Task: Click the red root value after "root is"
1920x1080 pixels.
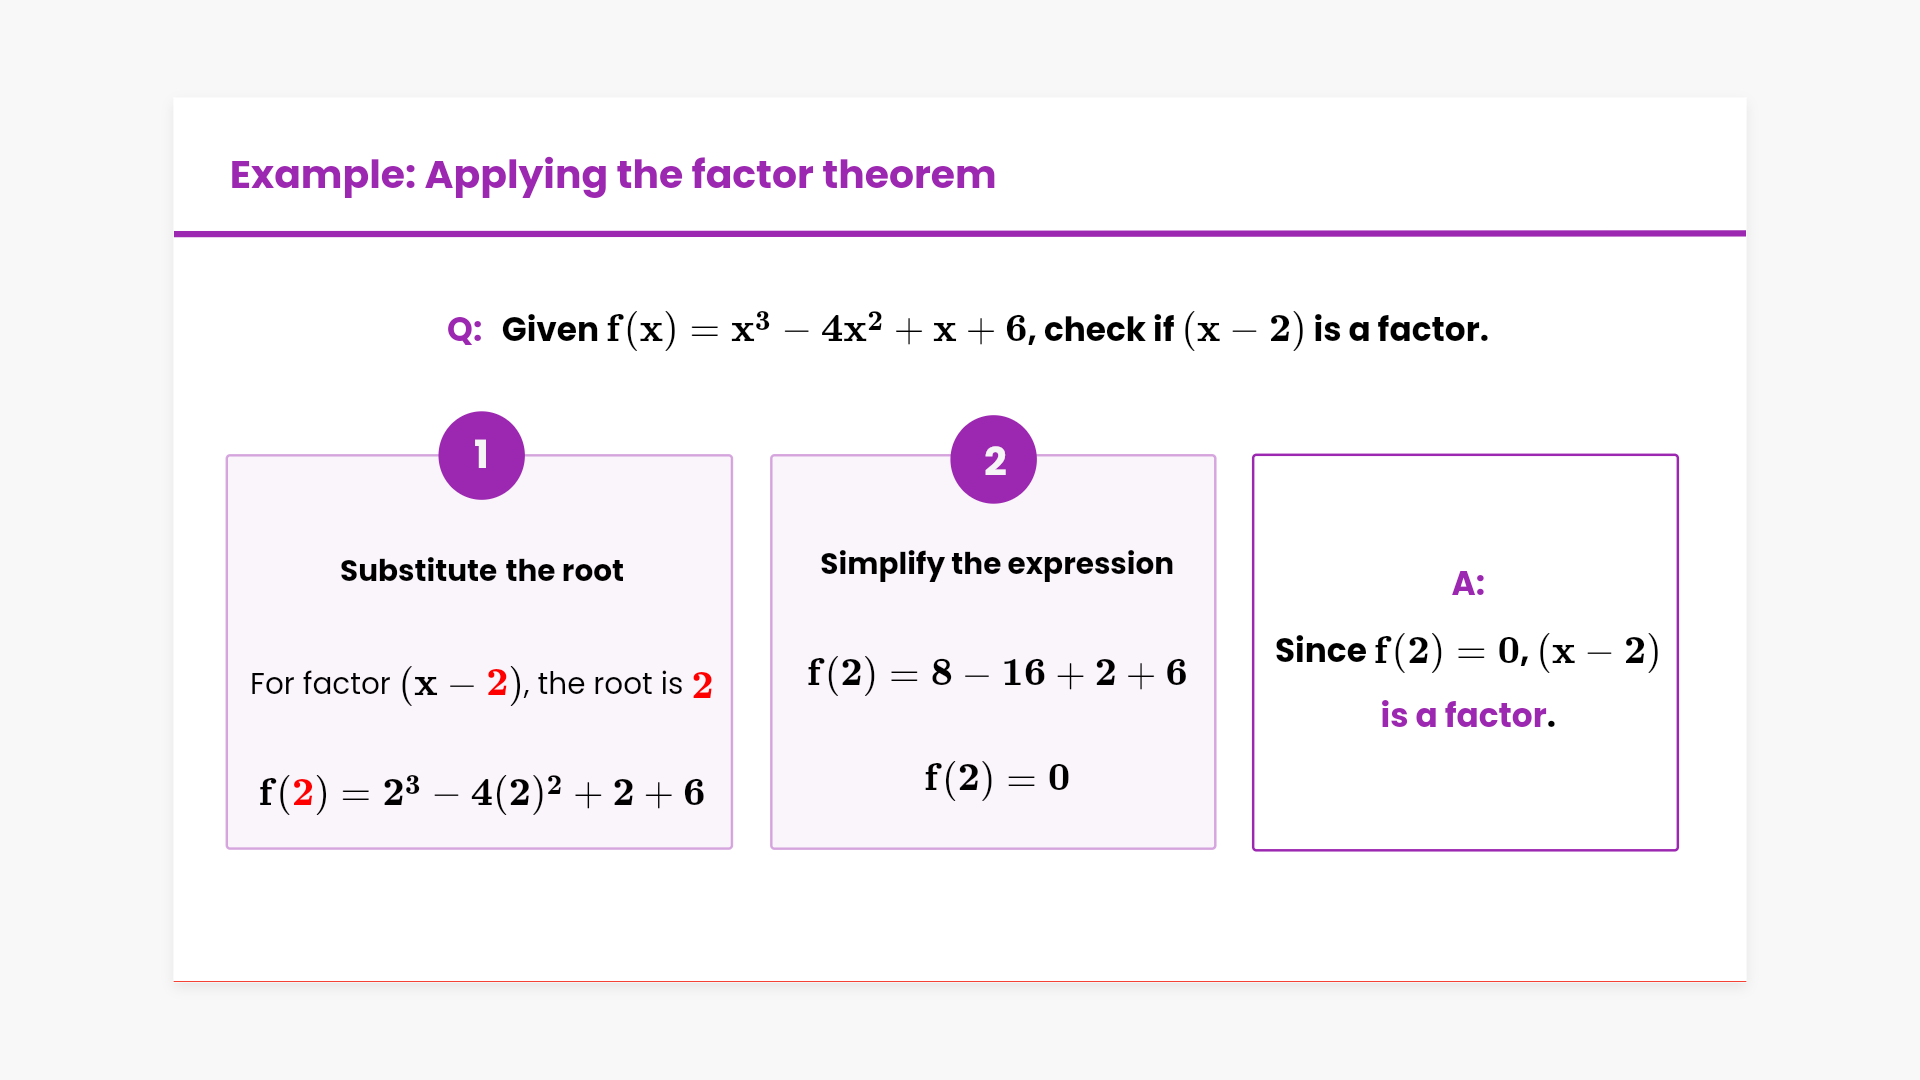Action: (x=702, y=685)
